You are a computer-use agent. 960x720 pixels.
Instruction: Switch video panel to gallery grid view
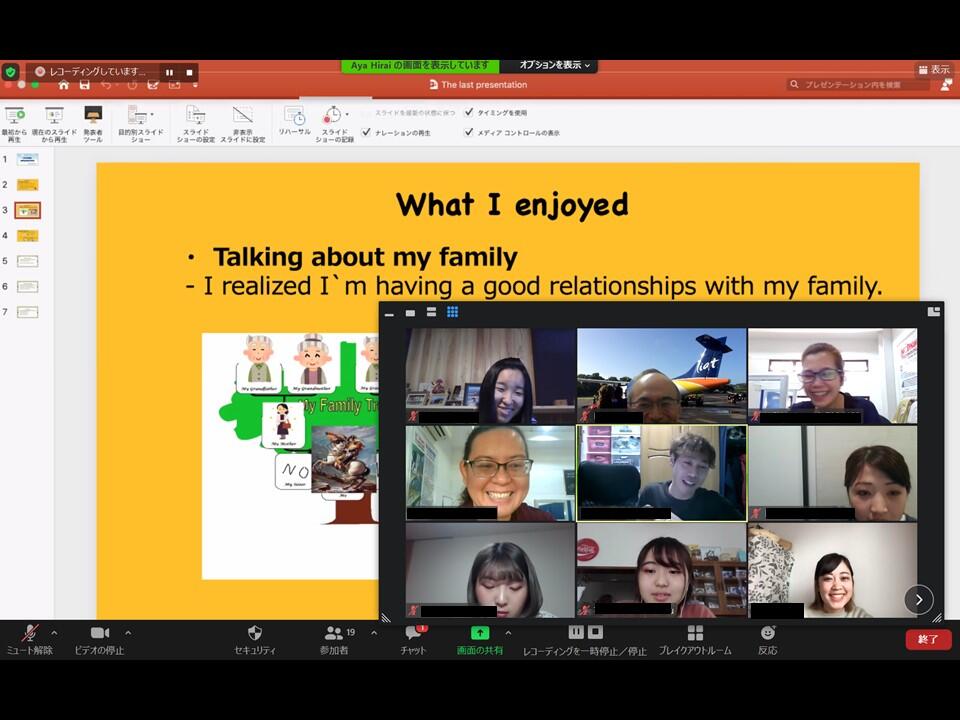point(452,312)
